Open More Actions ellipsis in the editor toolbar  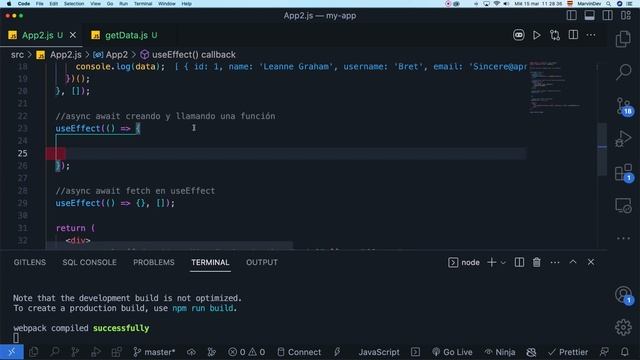tap(591, 35)
